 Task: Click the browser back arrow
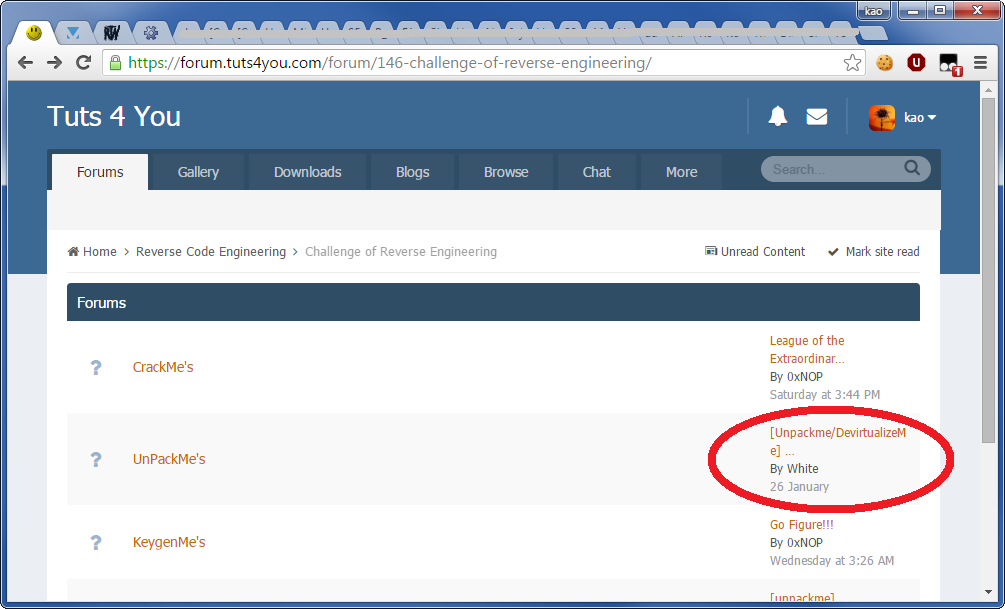26,63
